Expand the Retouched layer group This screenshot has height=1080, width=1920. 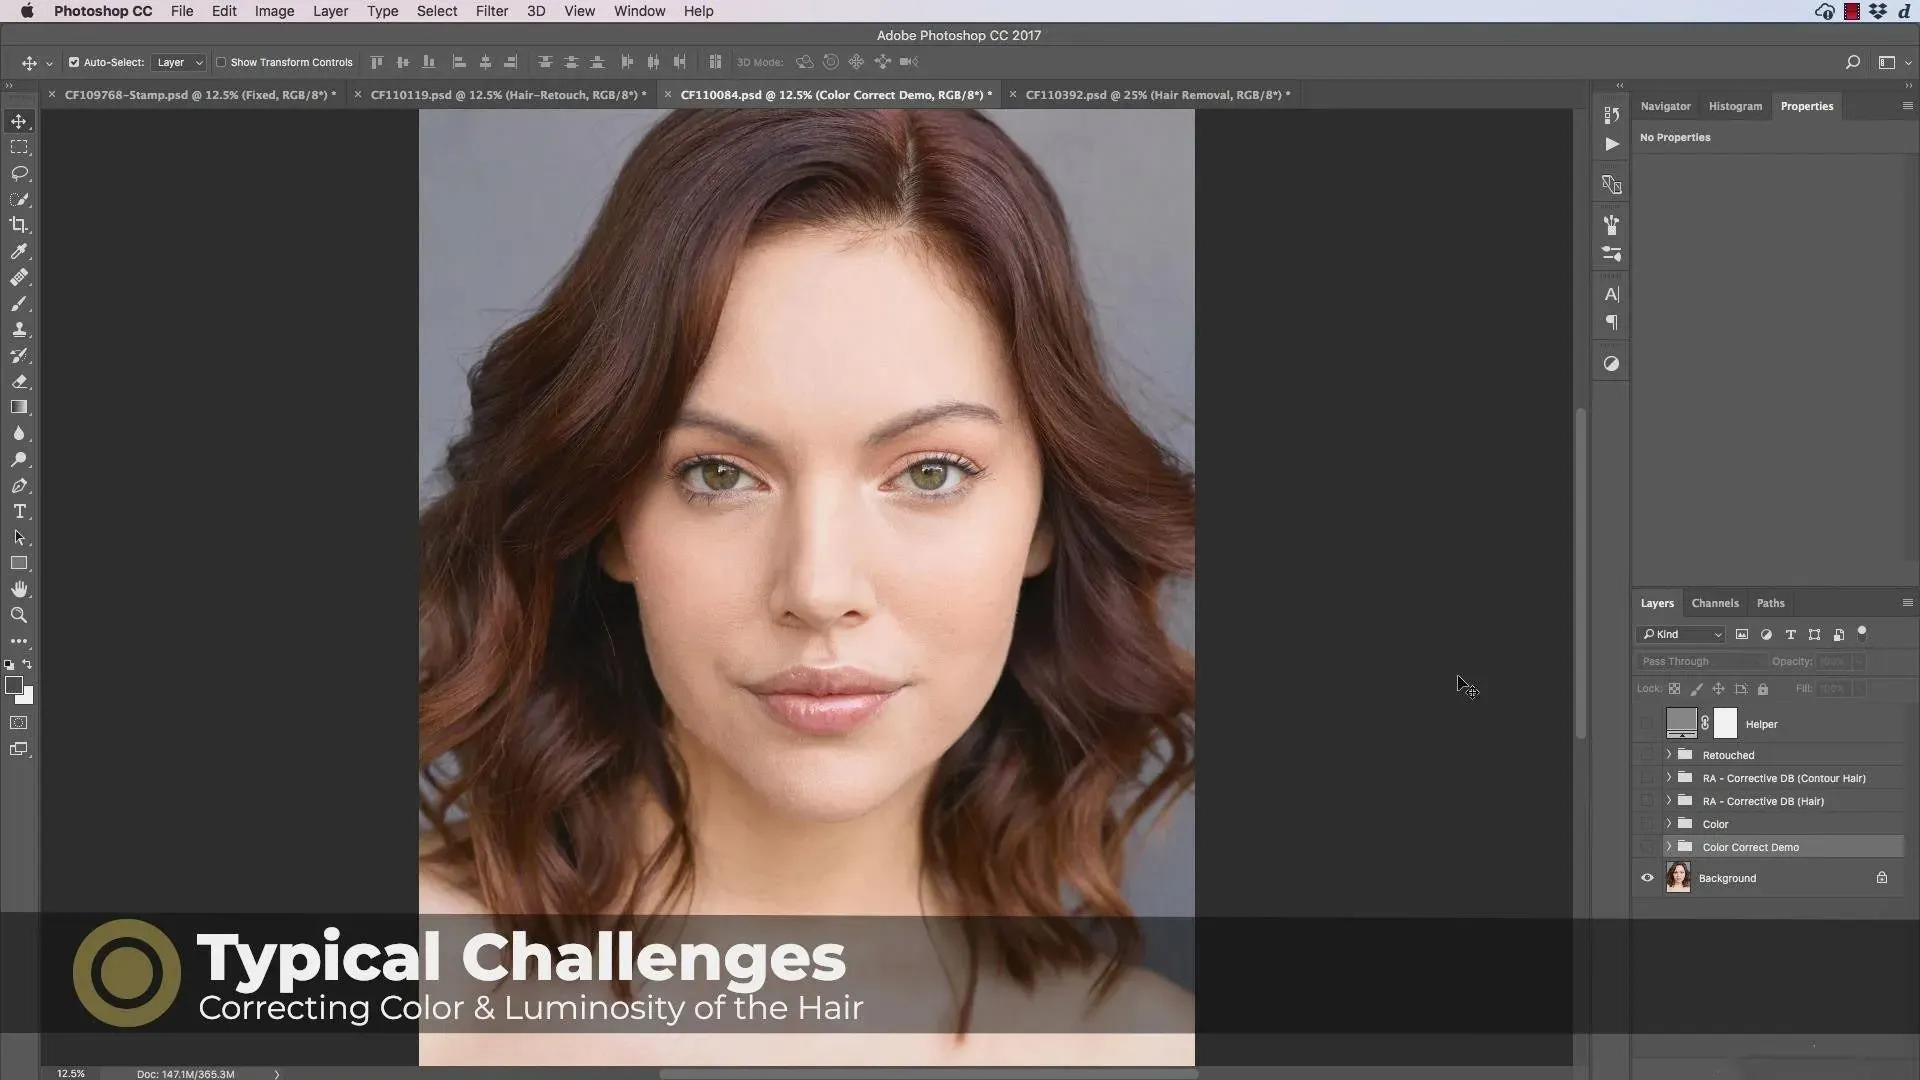tap(1668, 755)
